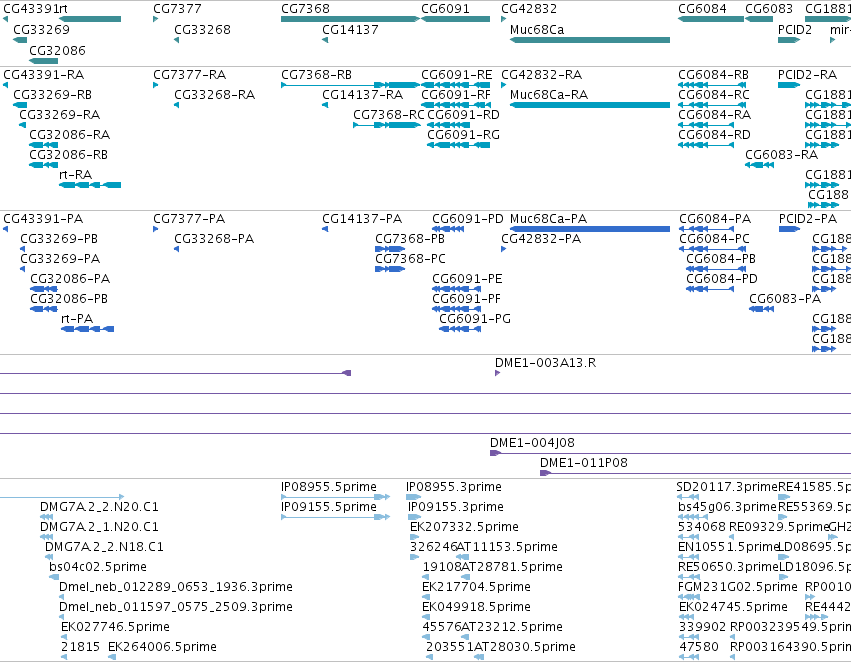
Task: Select the CG6091-RE transcript
Action: pos(455,85)
